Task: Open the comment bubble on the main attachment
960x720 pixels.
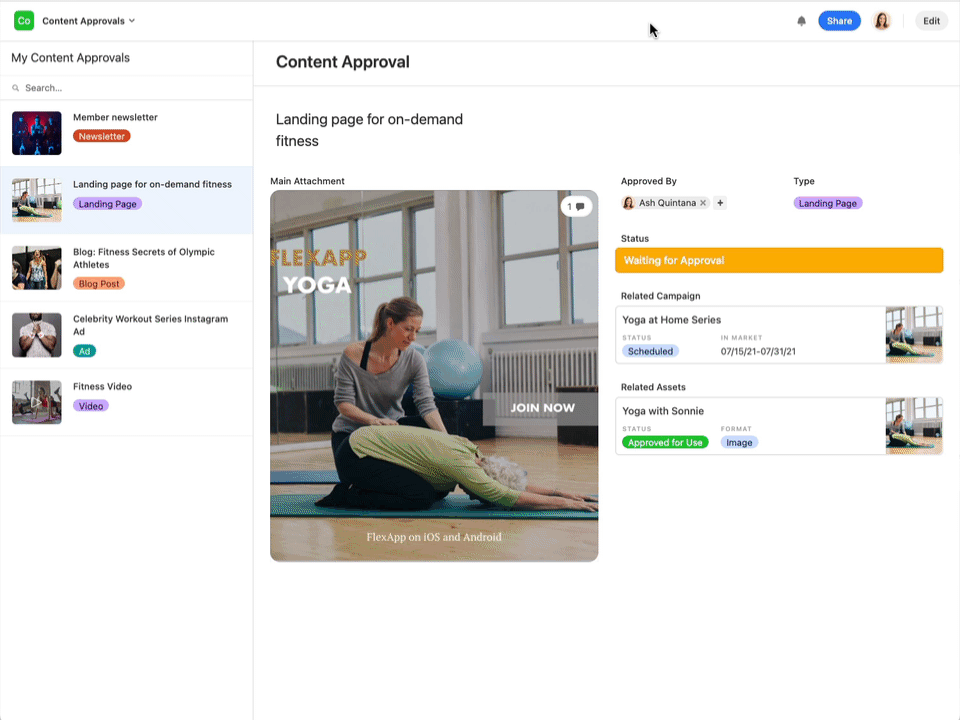Action: point(577,206)
